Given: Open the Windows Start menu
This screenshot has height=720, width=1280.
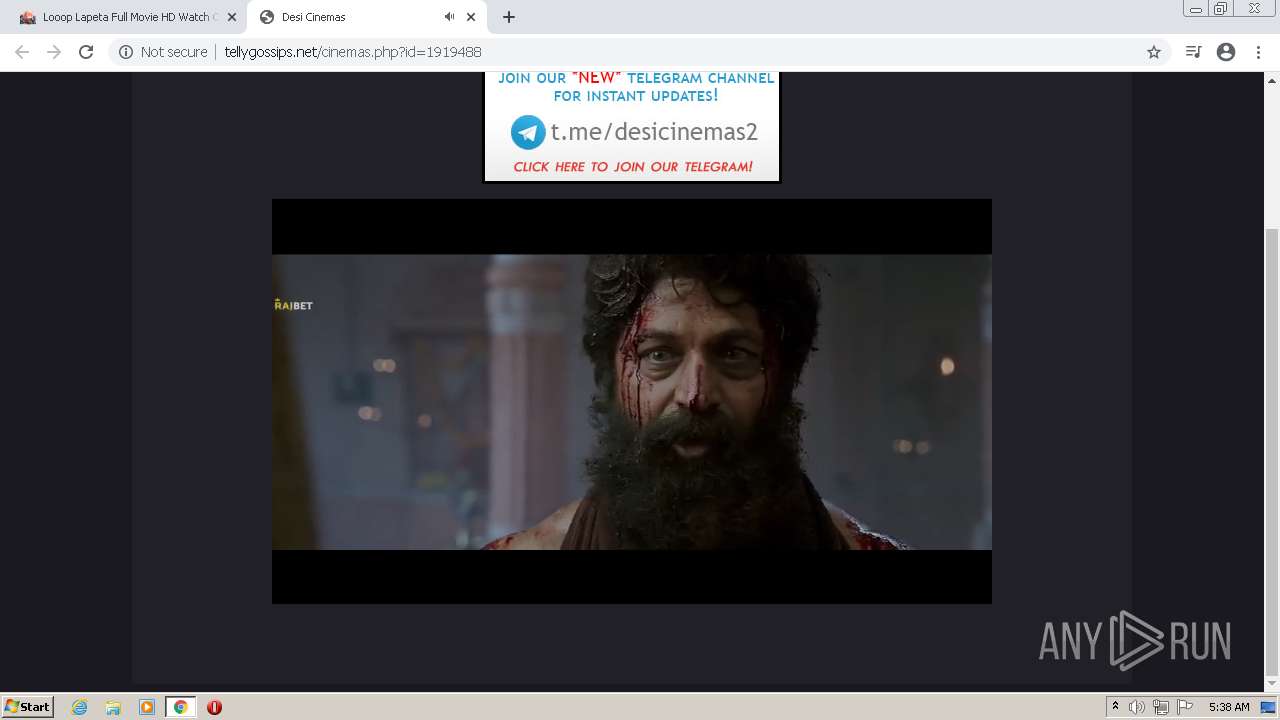Looking at the screenshot, I should coord(27,706).
